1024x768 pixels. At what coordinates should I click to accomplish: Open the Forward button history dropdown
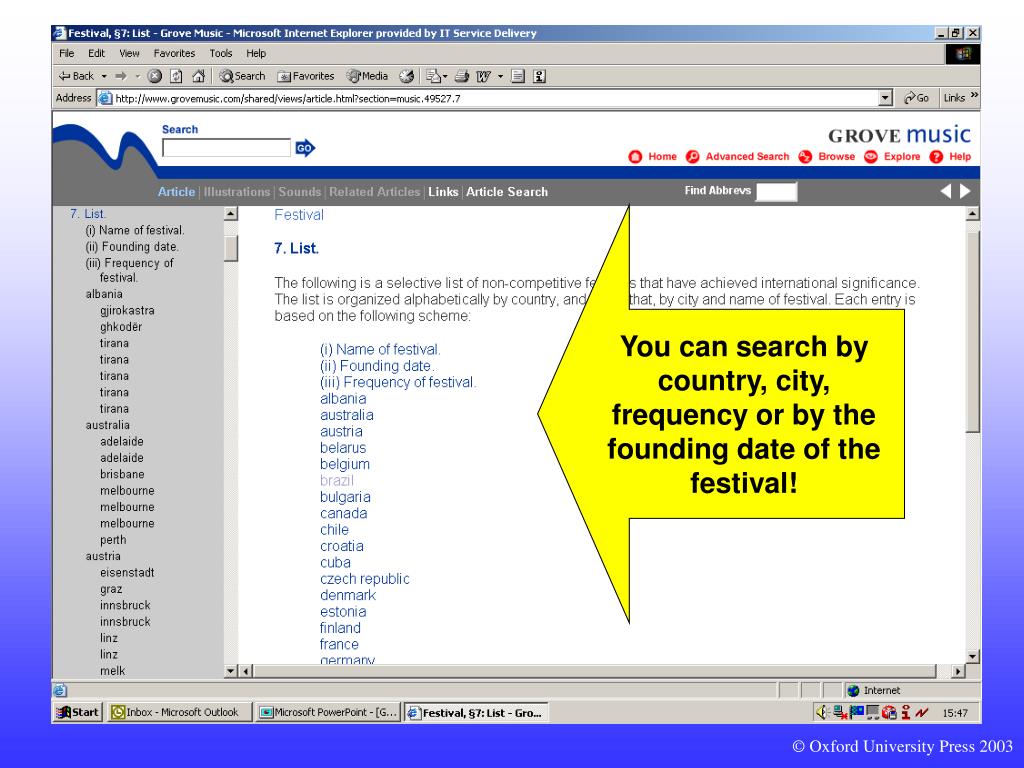pos(138,76)
